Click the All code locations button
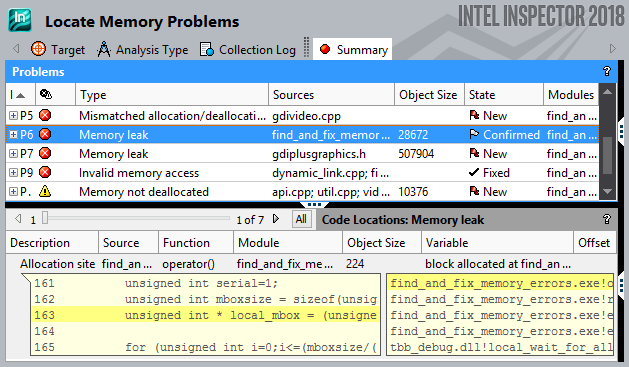The width and height of the screenshot is (629, 367). pos(301,219)
